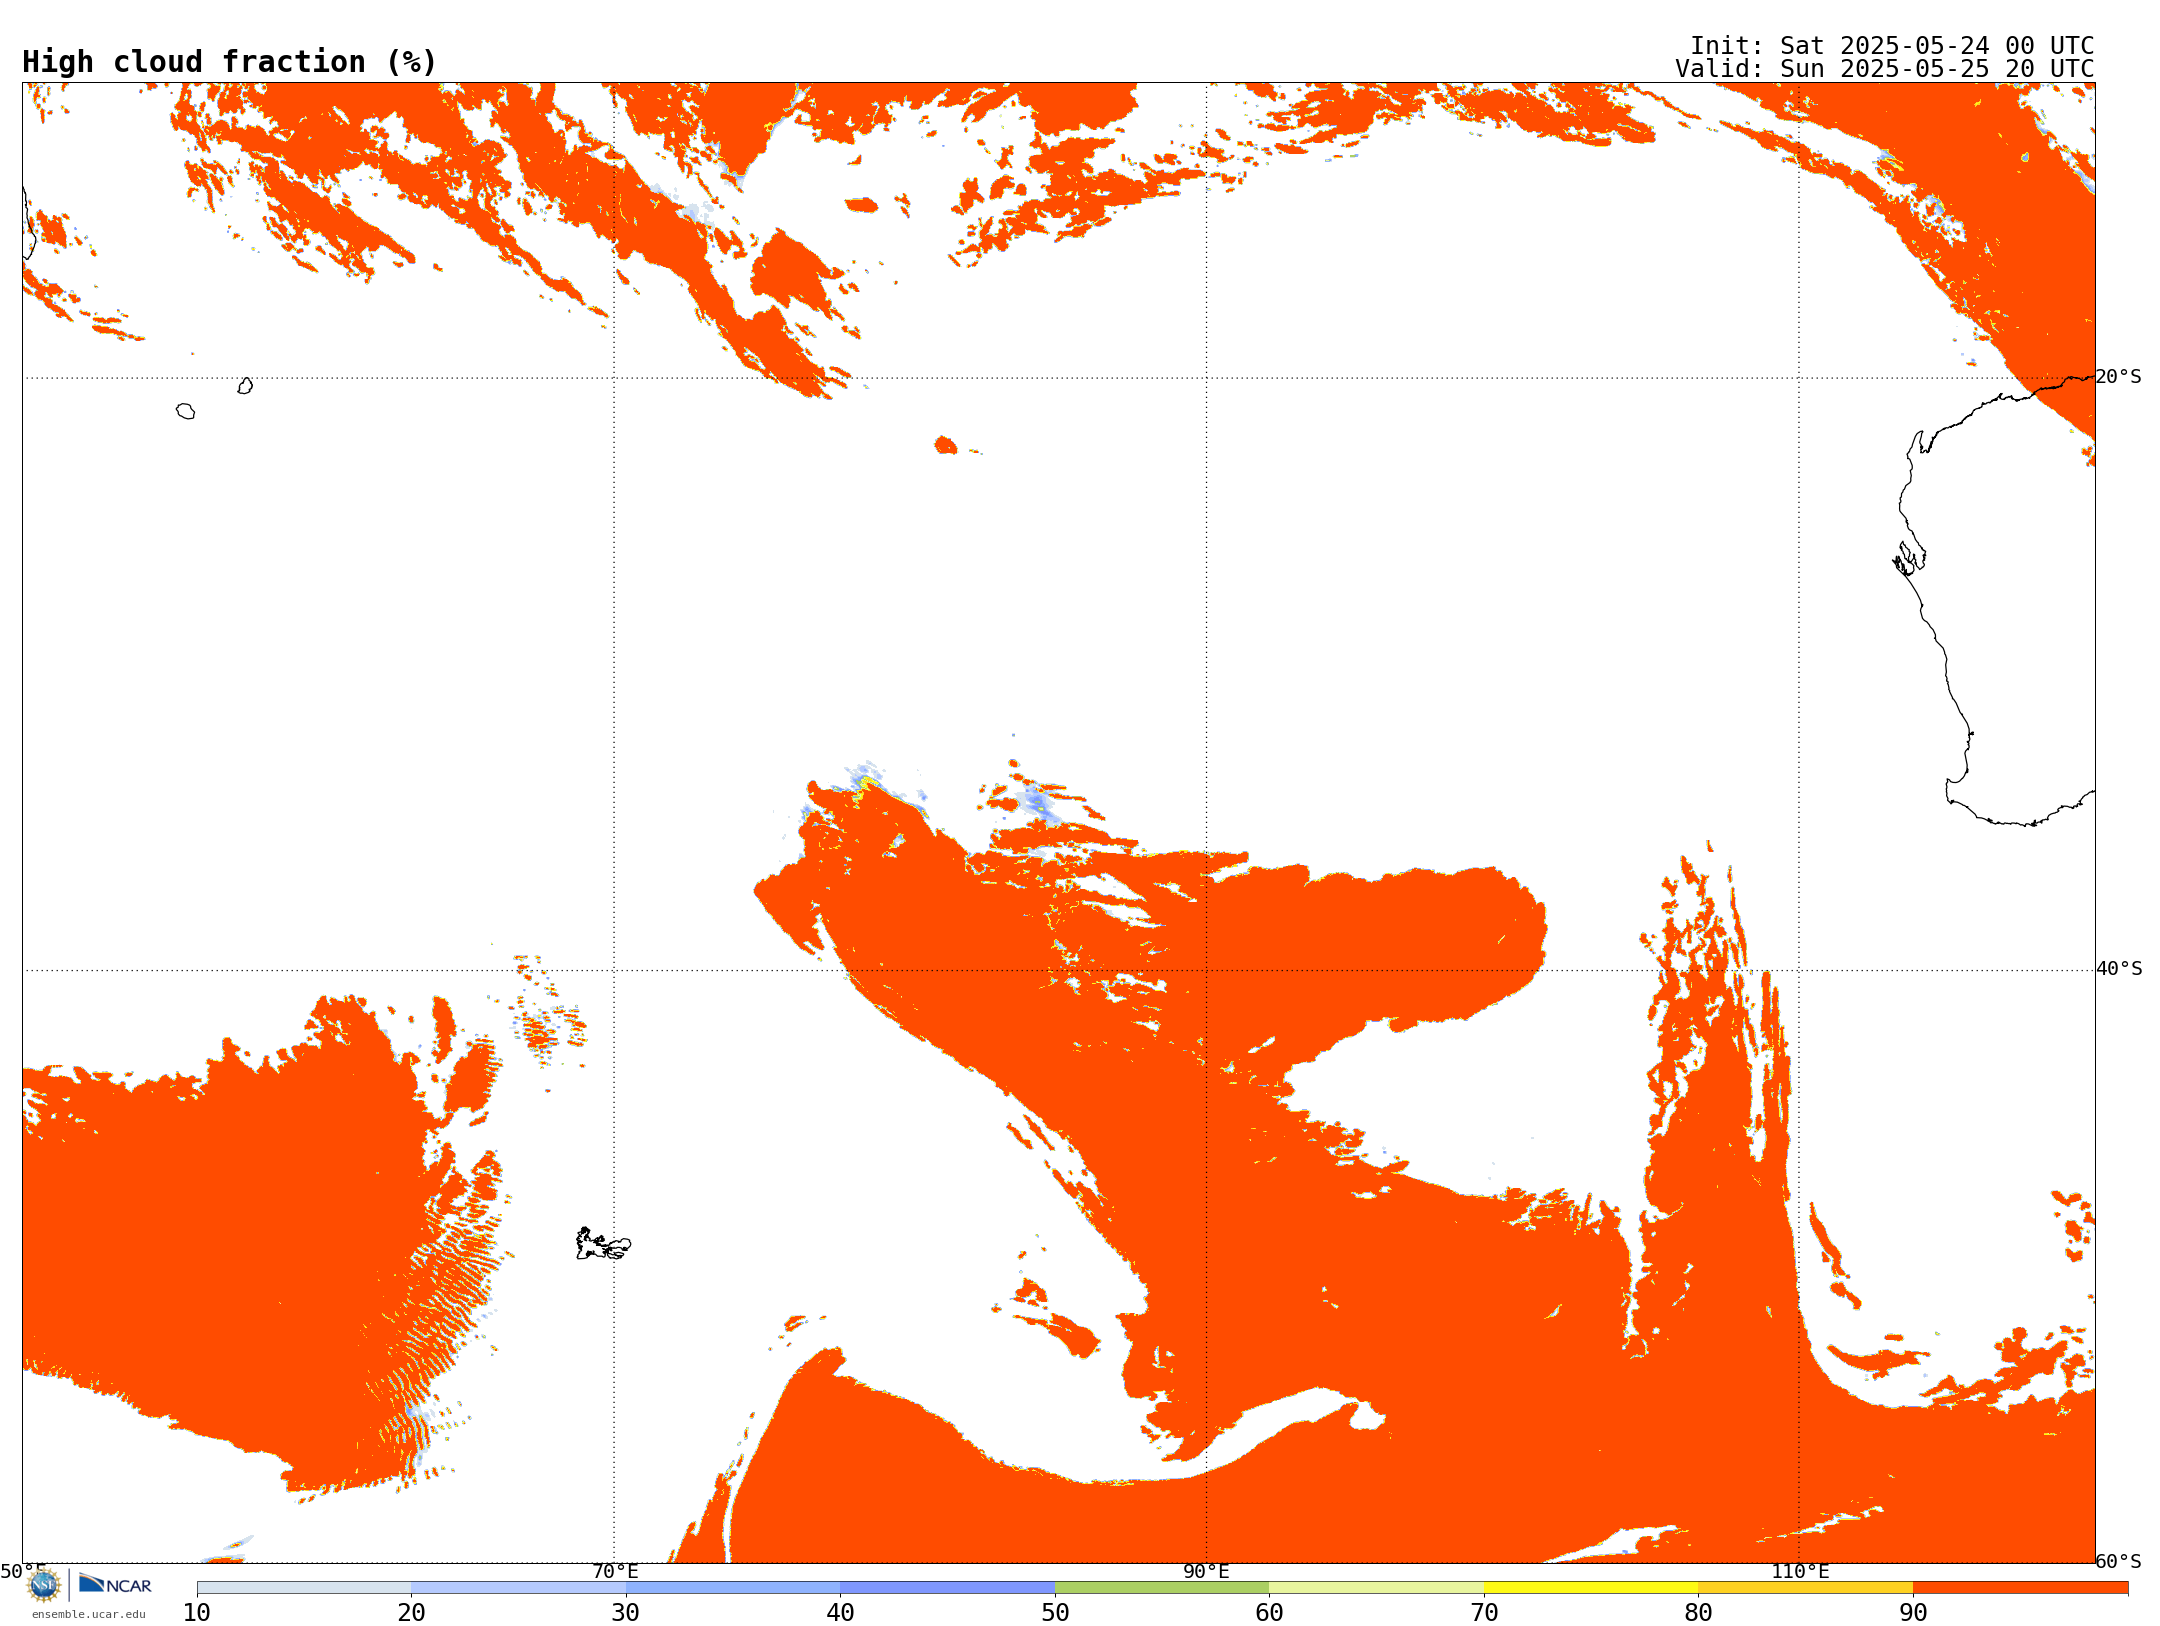Click the NSF logo icon
The height and width of the screenshot is (1626, 2160).
44,1584
